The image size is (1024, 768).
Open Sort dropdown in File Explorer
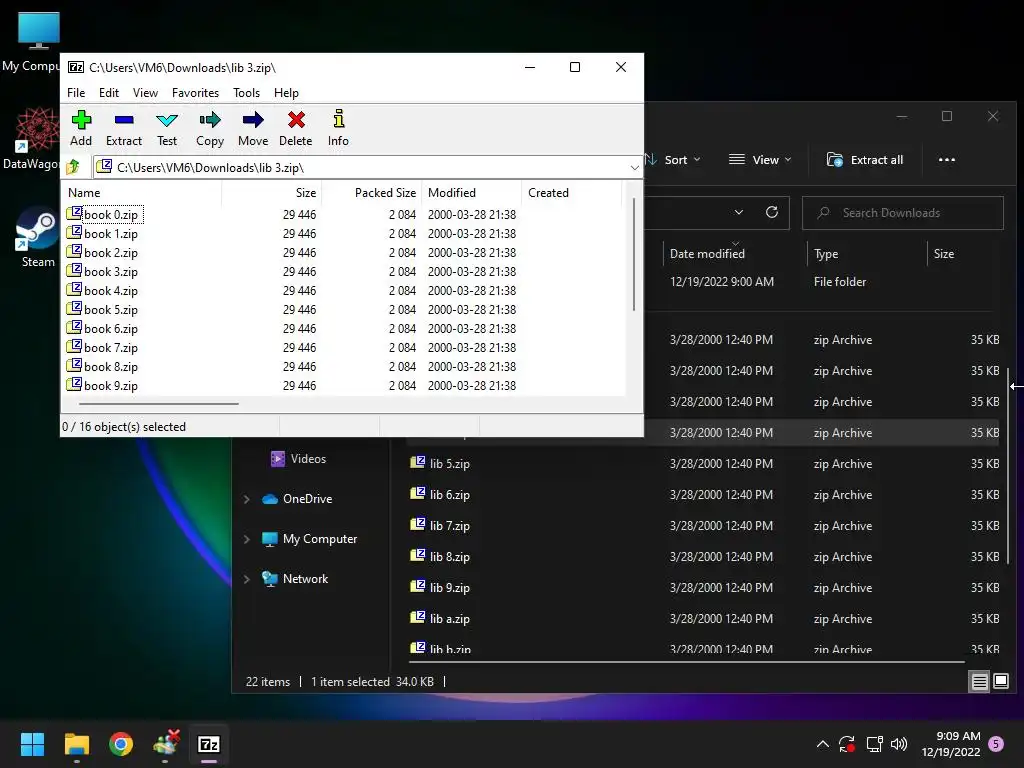(x=673, y=160)
